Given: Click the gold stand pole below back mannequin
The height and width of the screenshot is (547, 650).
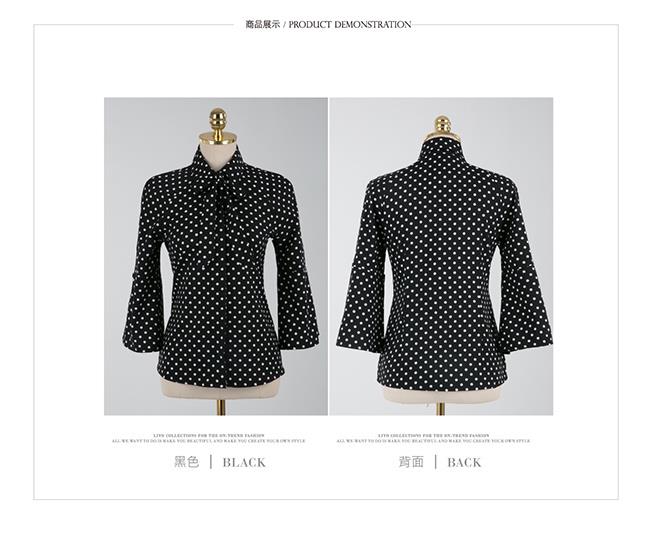Looking at the screenshot, I should (x=441, y=409).
